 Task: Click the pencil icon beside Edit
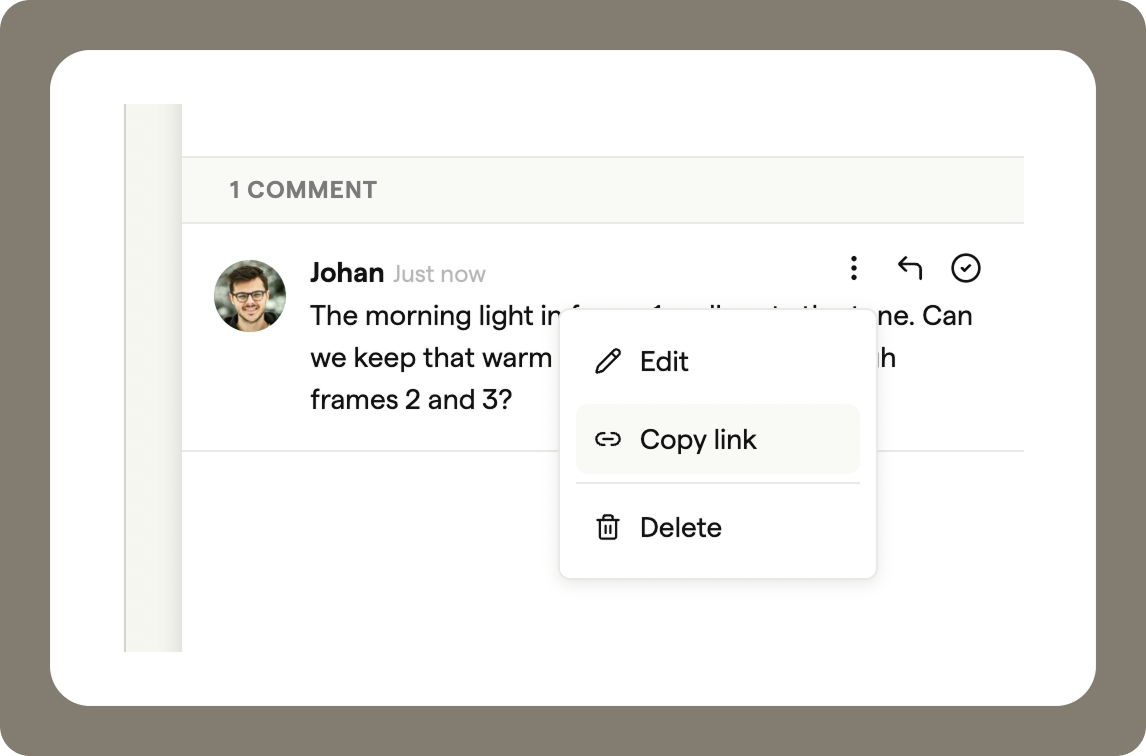pyautogui.click(x=607, y=361)
